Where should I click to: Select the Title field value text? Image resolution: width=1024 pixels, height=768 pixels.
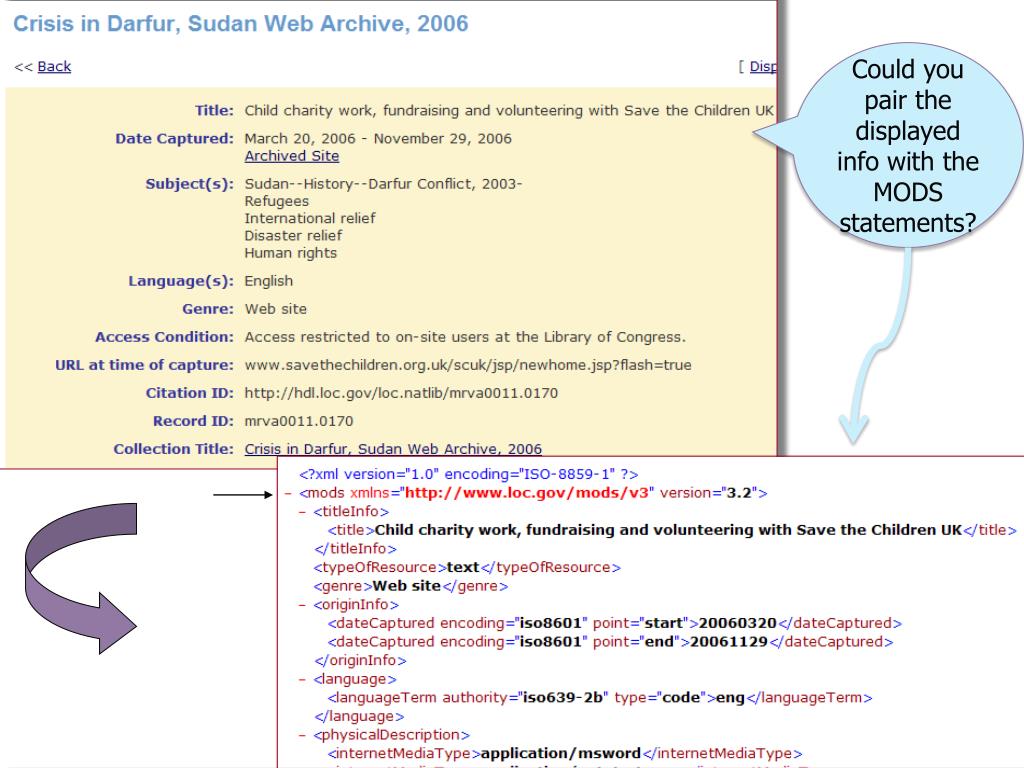pyautogui.click(x=509, y=110)
